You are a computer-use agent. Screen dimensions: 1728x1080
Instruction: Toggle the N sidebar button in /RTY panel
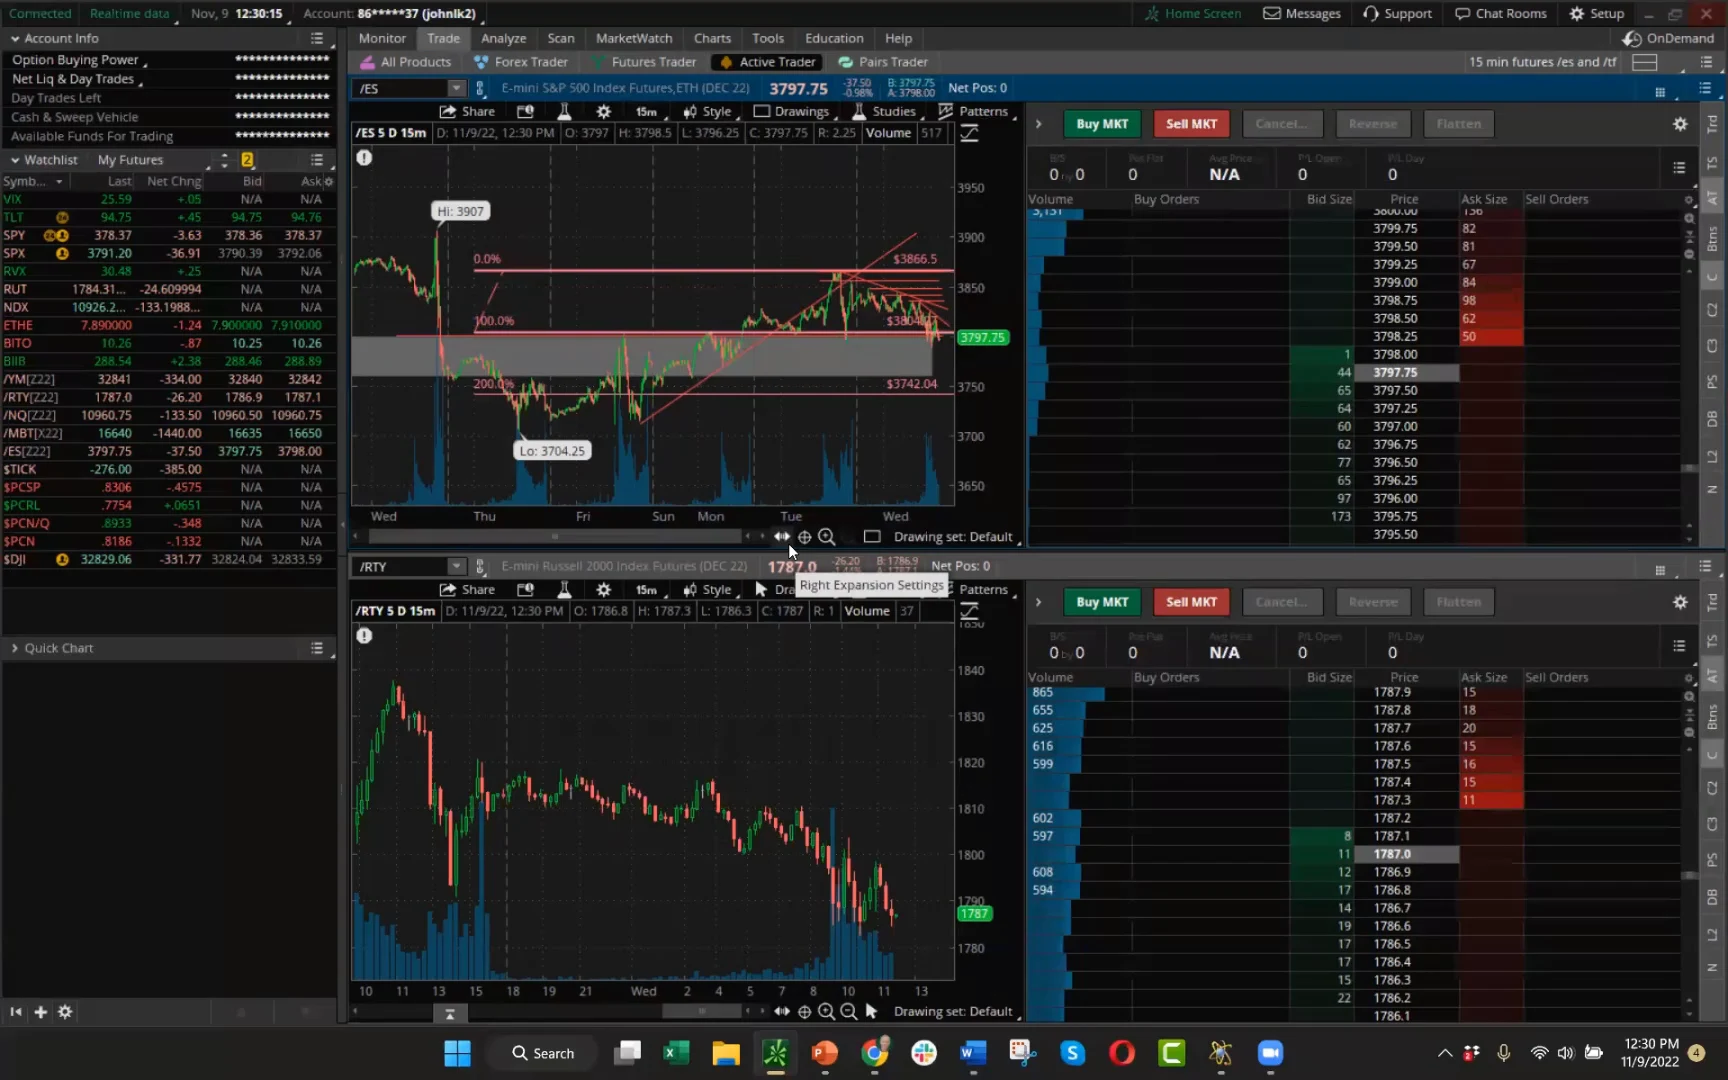click(x=1712, y=967)
